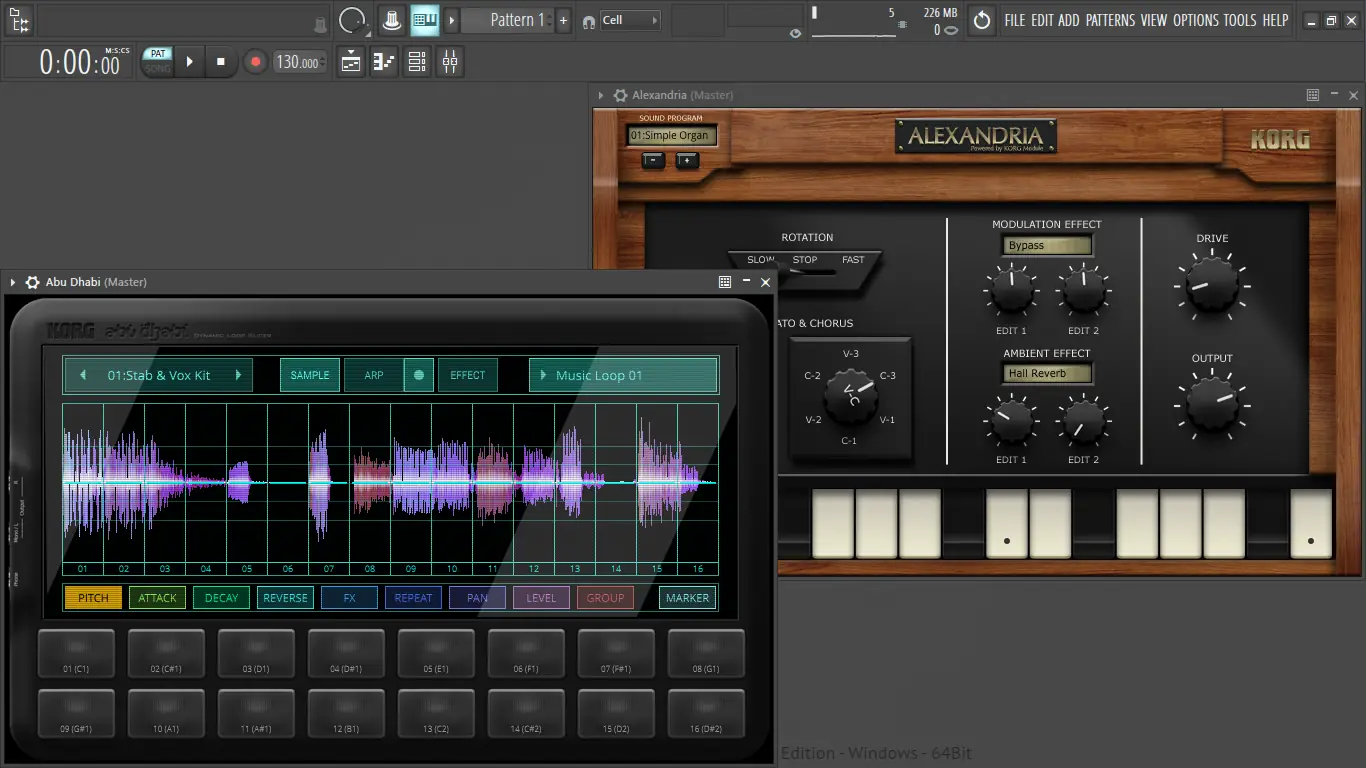Open the Piano roll view icon
This screenshot has width=1366, height=768.
coord(384,62)
